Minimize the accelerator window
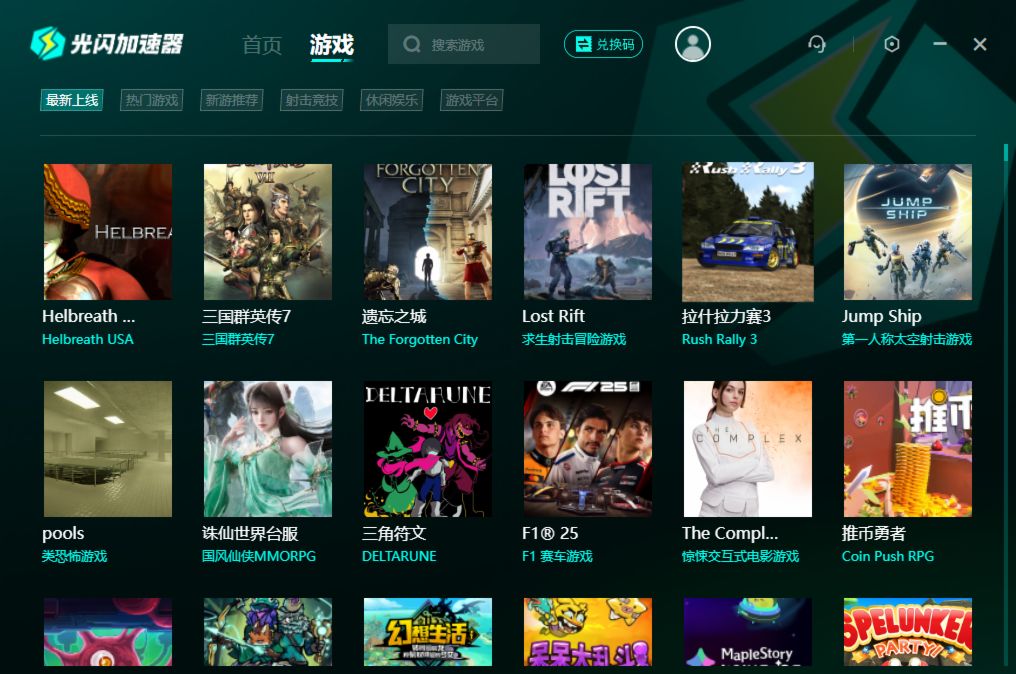This screenshot has height=674, width=1016. 940,43
